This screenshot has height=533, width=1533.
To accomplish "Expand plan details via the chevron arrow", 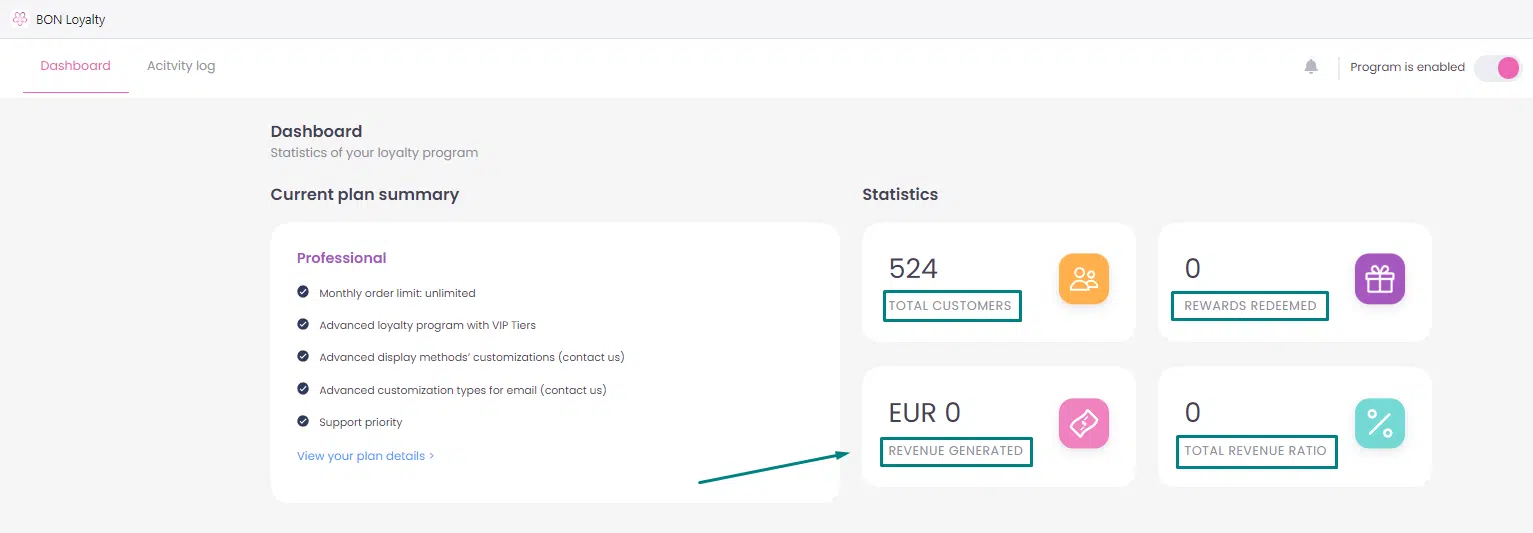I will coord(431,456).
